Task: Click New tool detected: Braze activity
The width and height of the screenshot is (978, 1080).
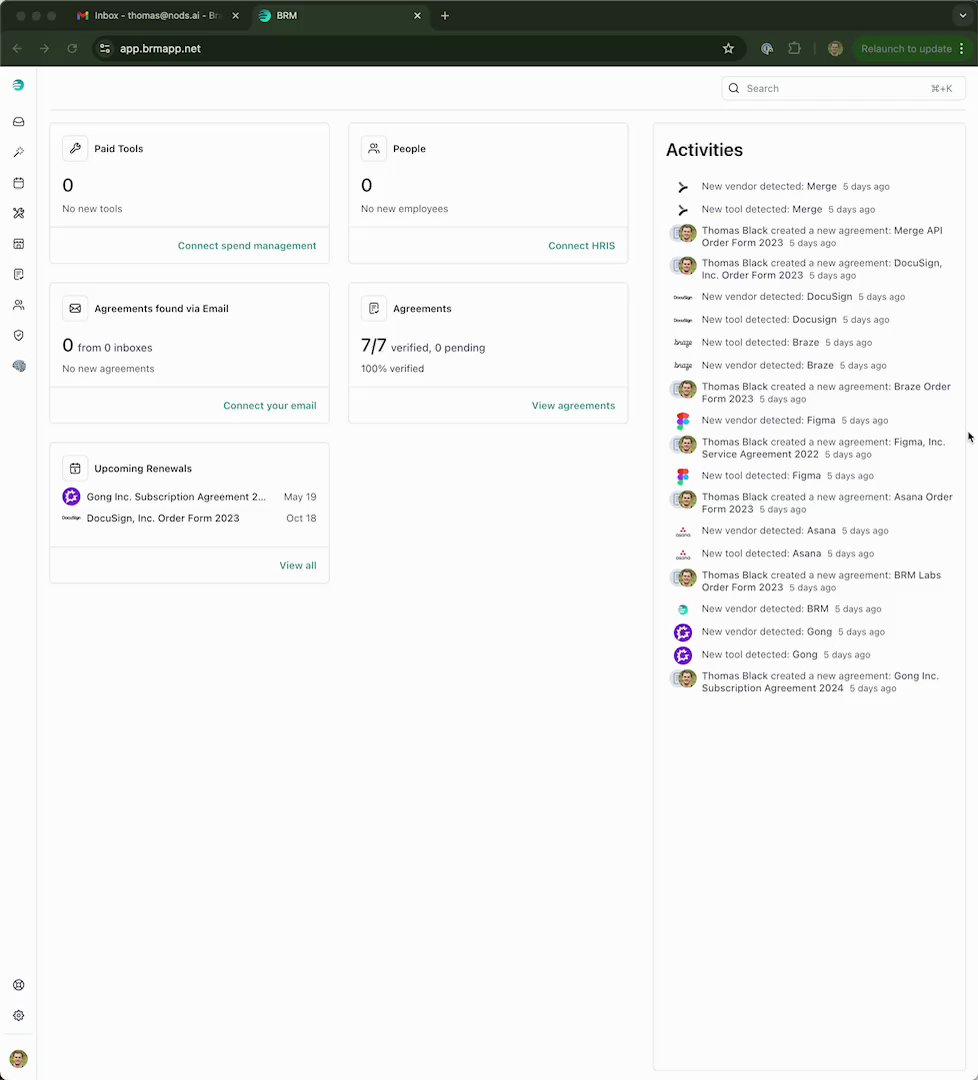Action: coord(787,342)
